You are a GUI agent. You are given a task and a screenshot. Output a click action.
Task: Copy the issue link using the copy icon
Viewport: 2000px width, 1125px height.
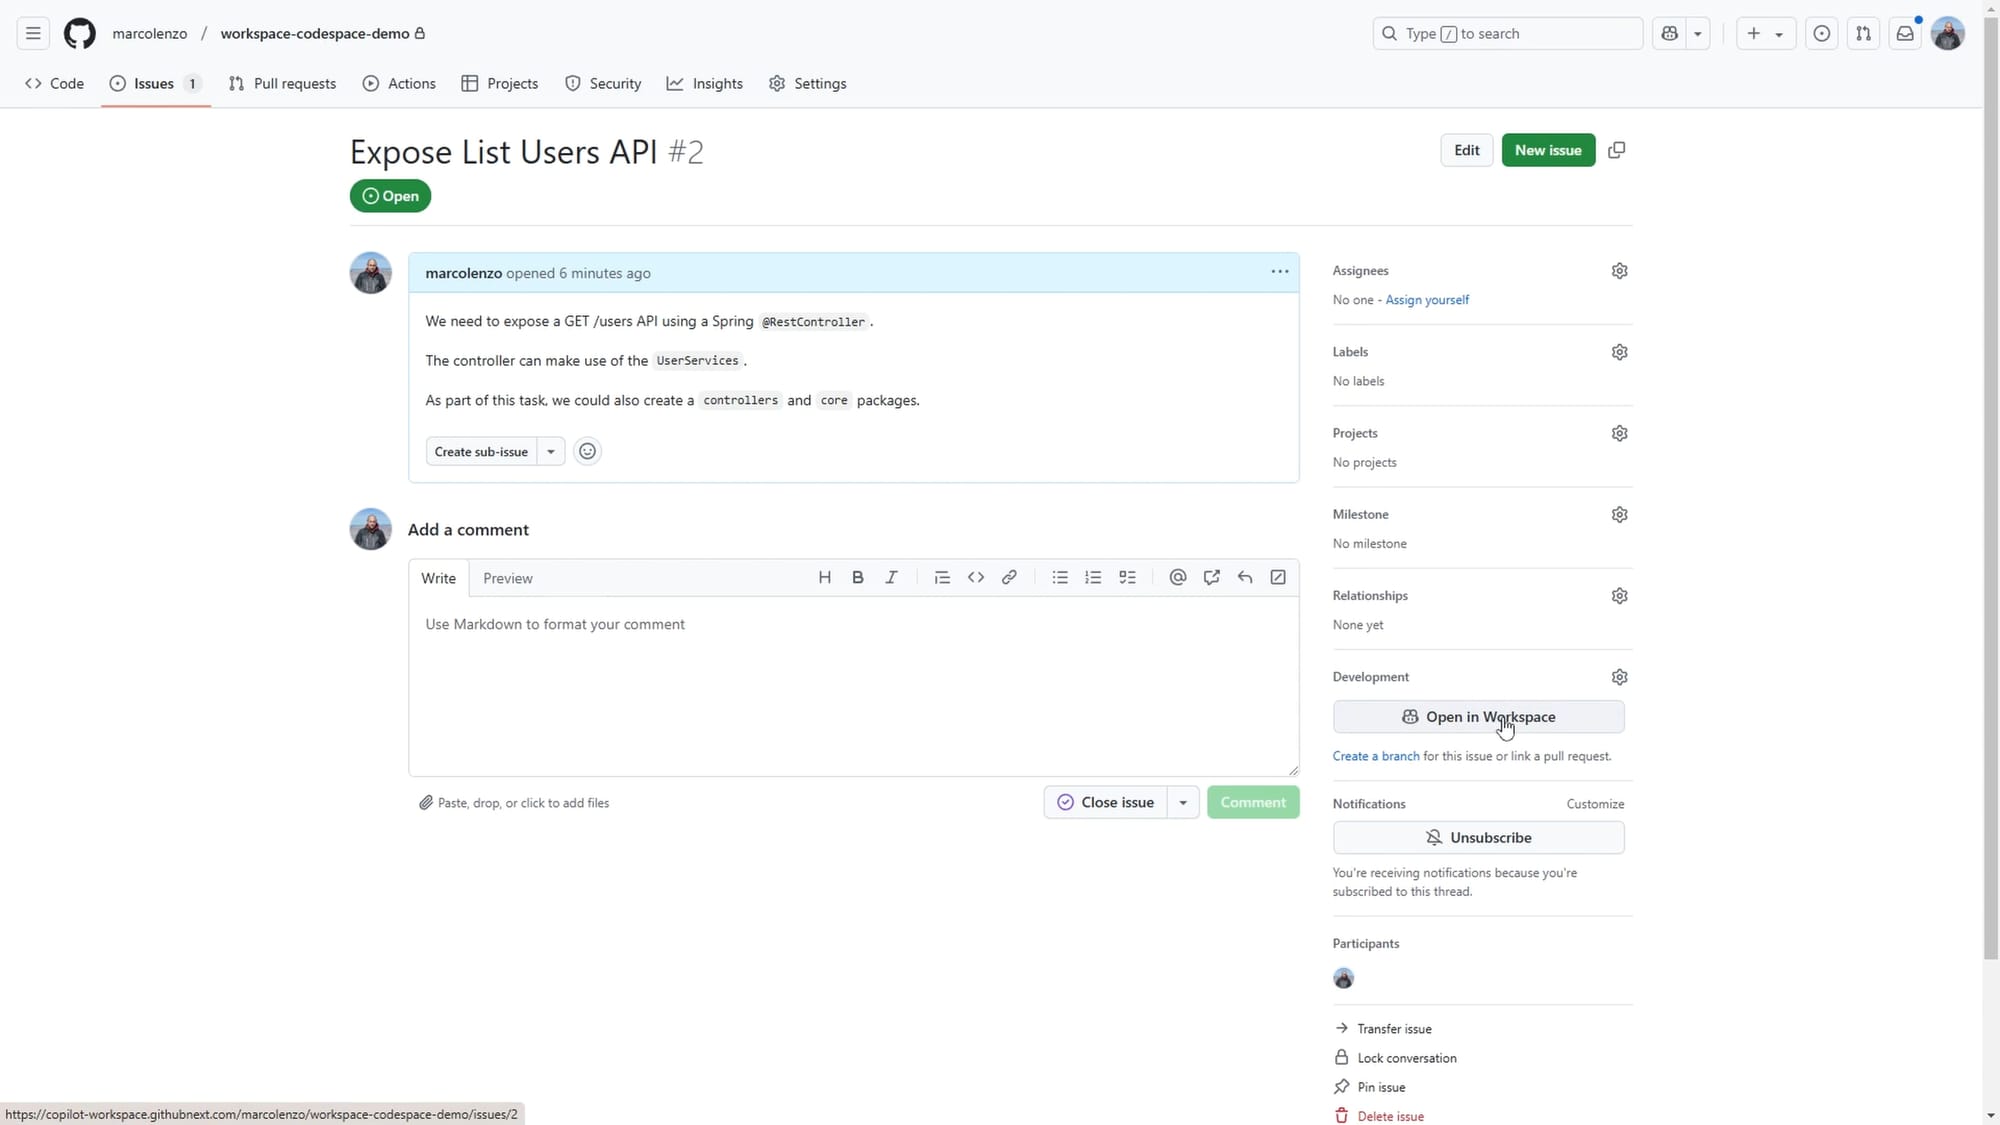[x=1616, y=150]
